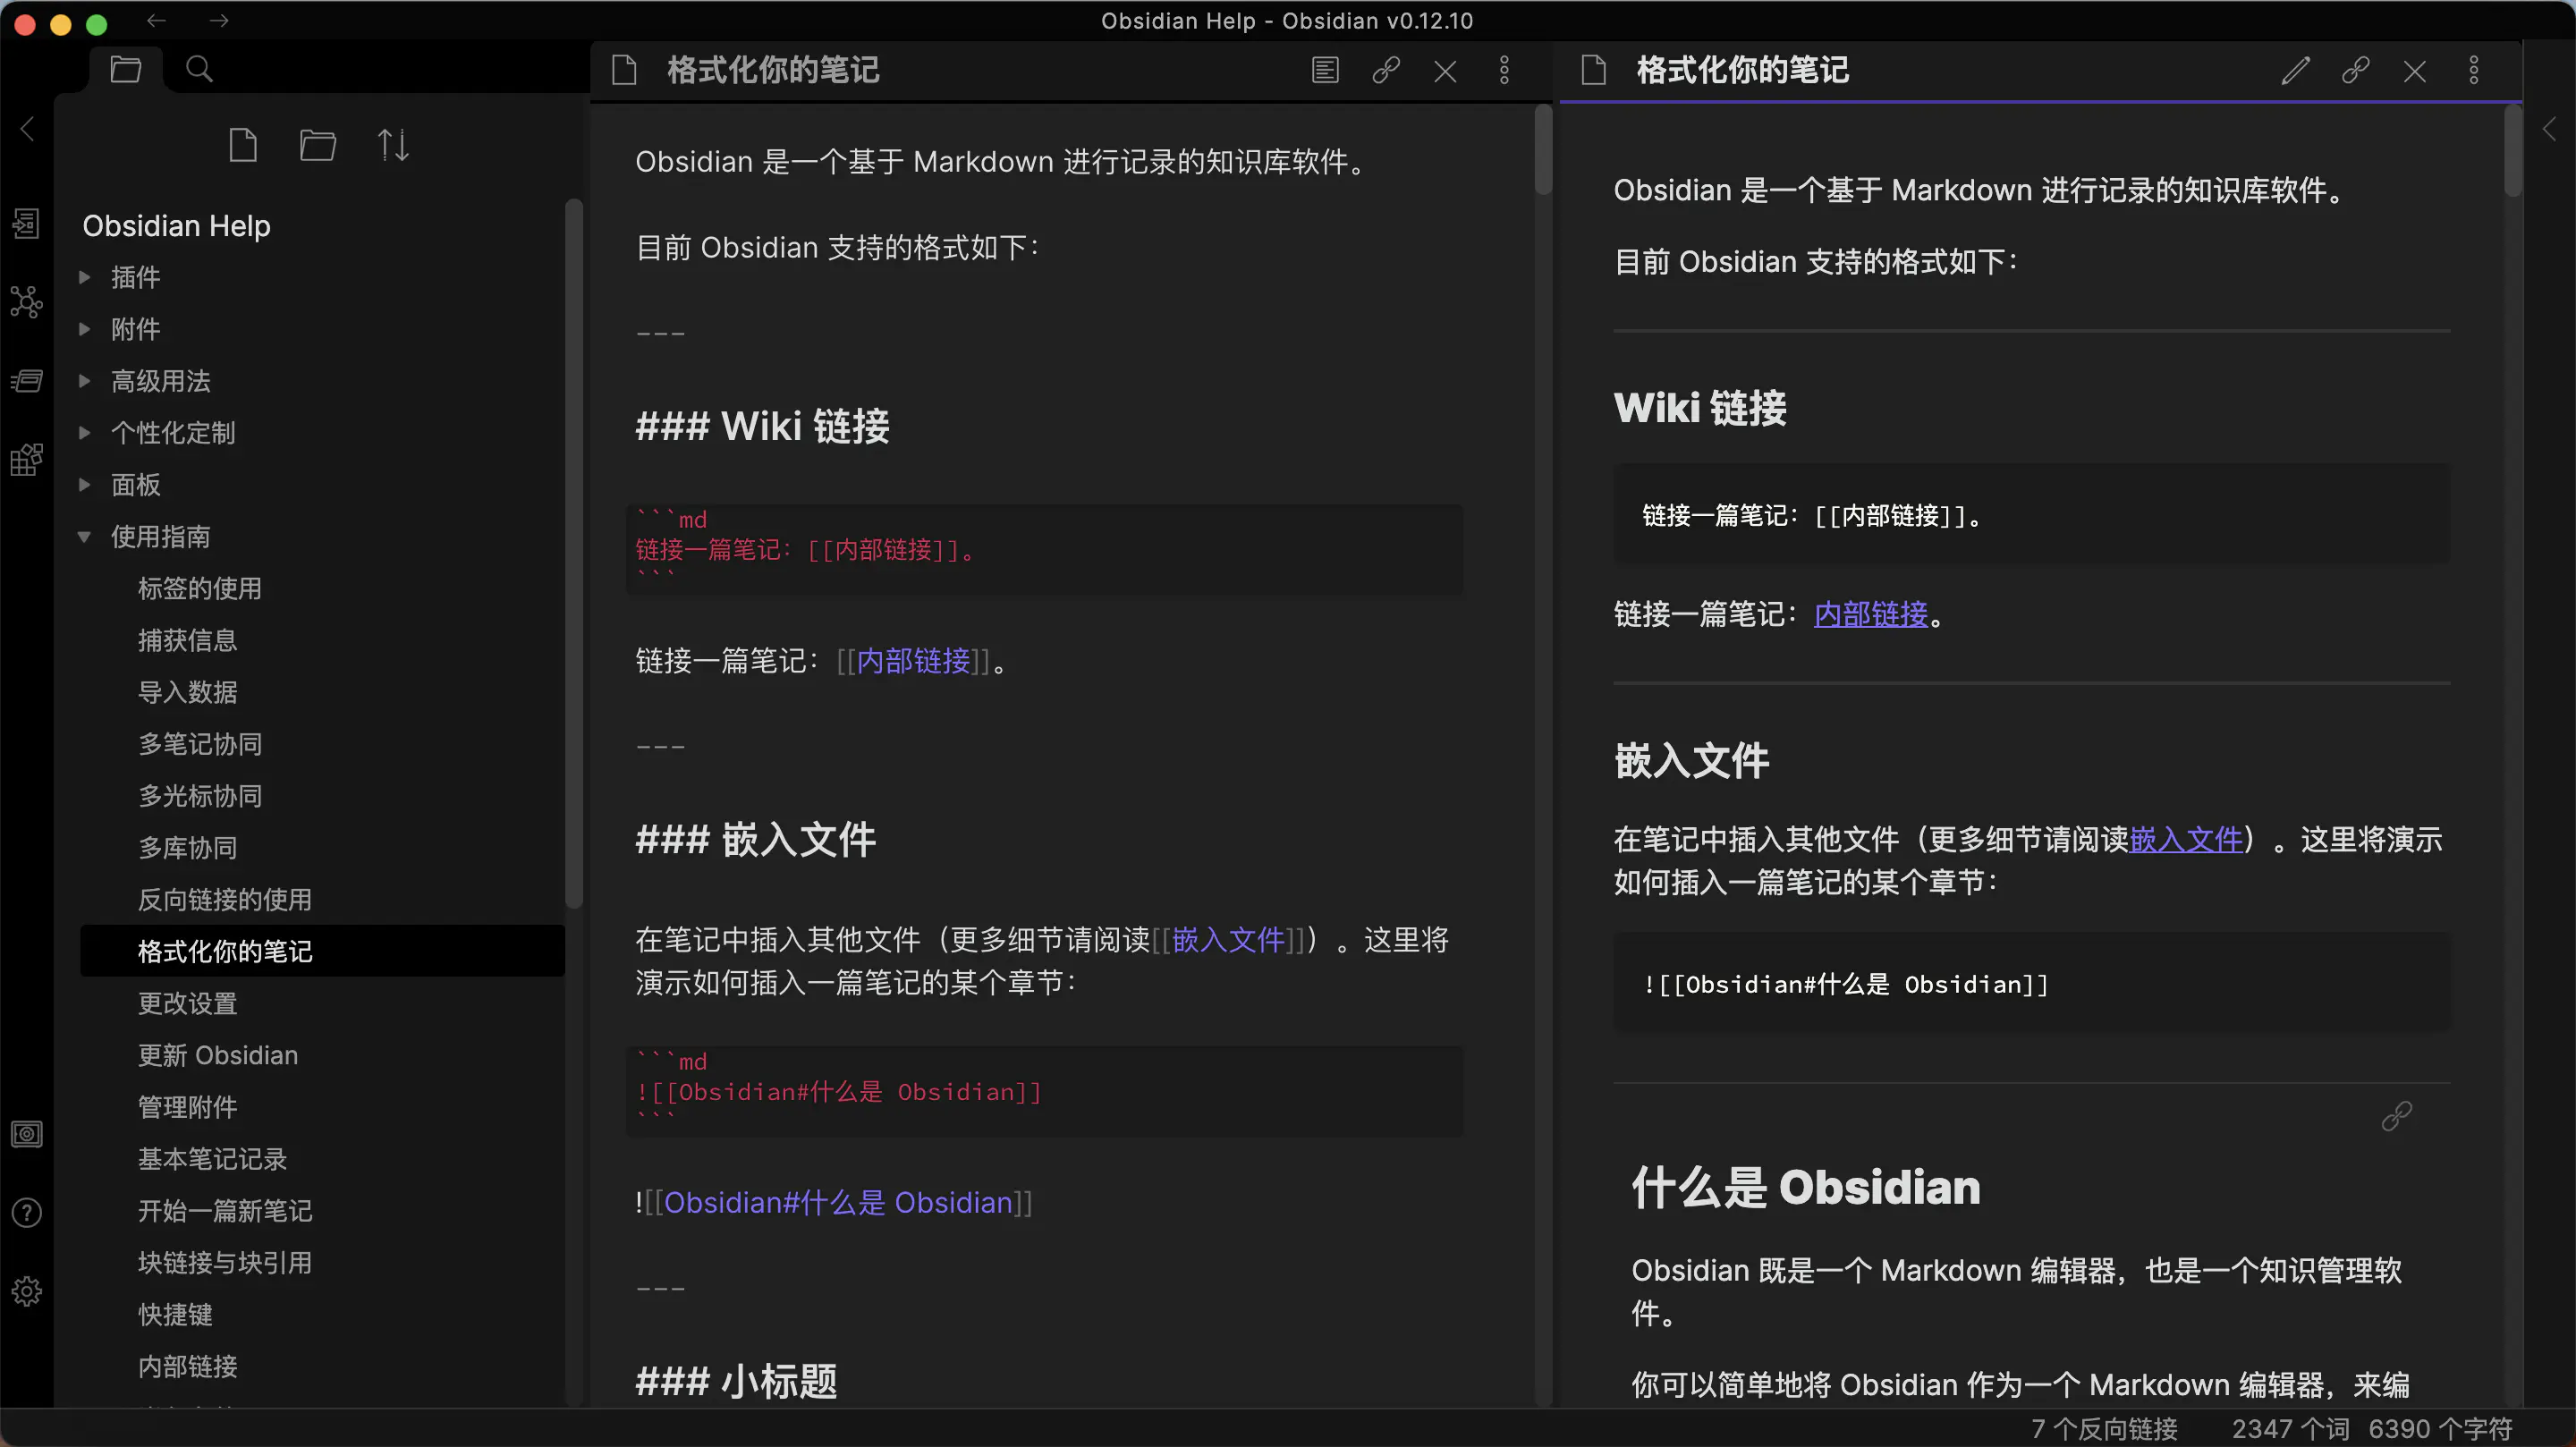The image size is (2576, 1447).
Task: Change sort order icon
Action: [393, 145]
